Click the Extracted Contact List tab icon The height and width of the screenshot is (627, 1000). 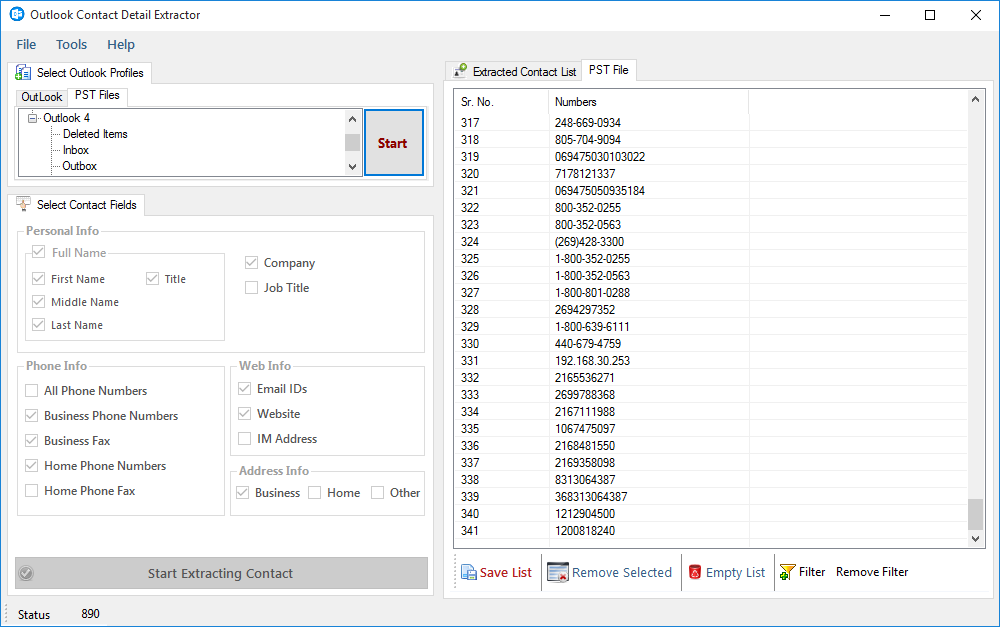[460, 71]
